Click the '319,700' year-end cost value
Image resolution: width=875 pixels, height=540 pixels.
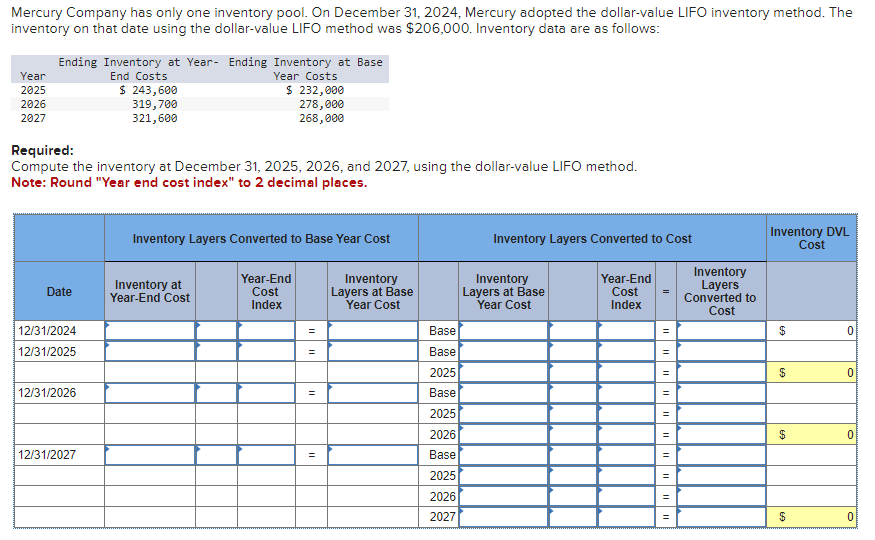click(155, 104)
